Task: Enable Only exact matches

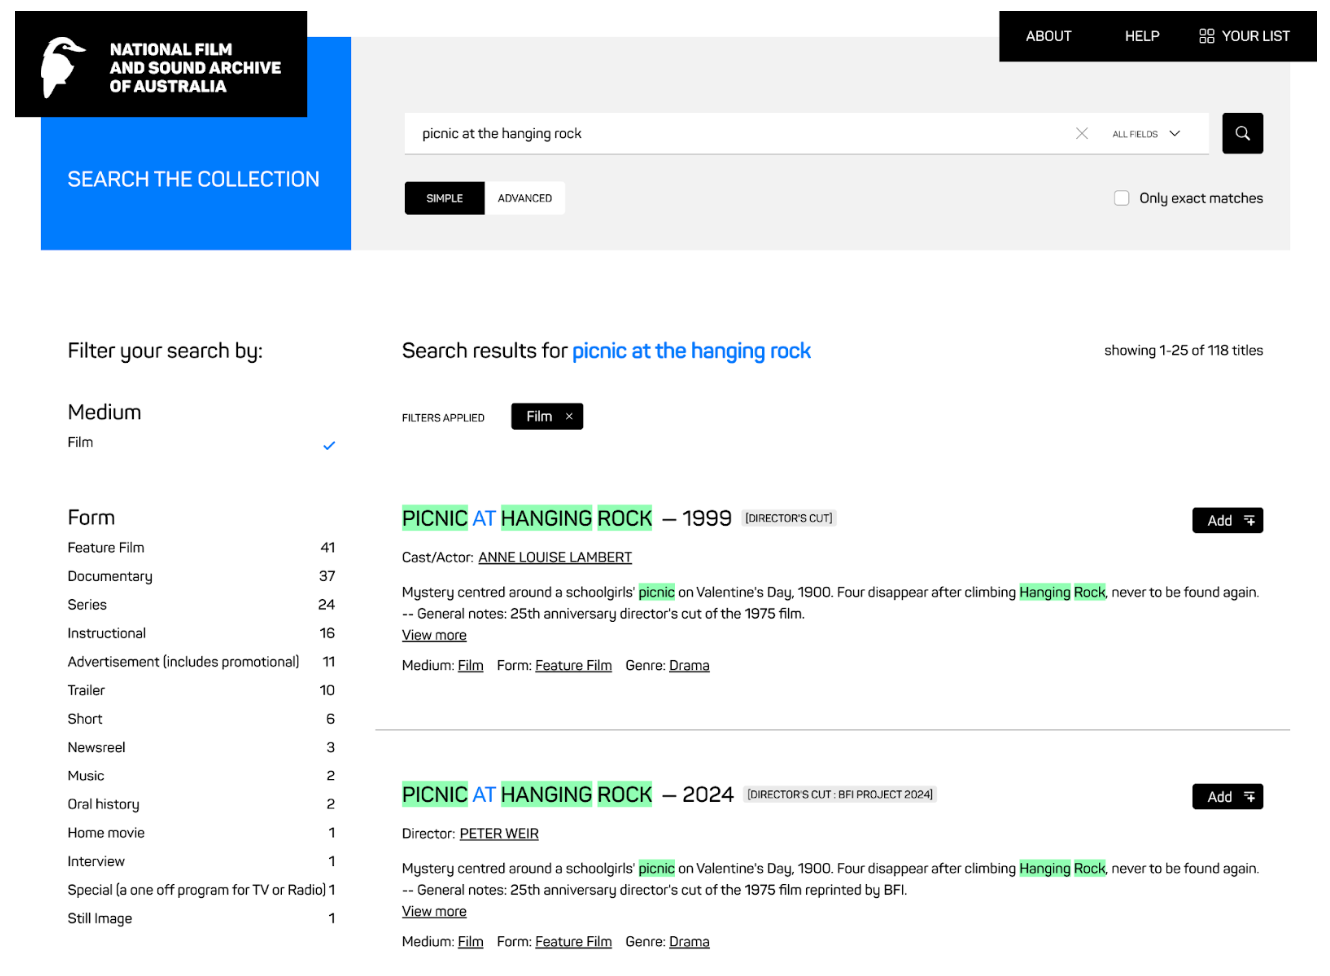Action: click(1121, 198)
